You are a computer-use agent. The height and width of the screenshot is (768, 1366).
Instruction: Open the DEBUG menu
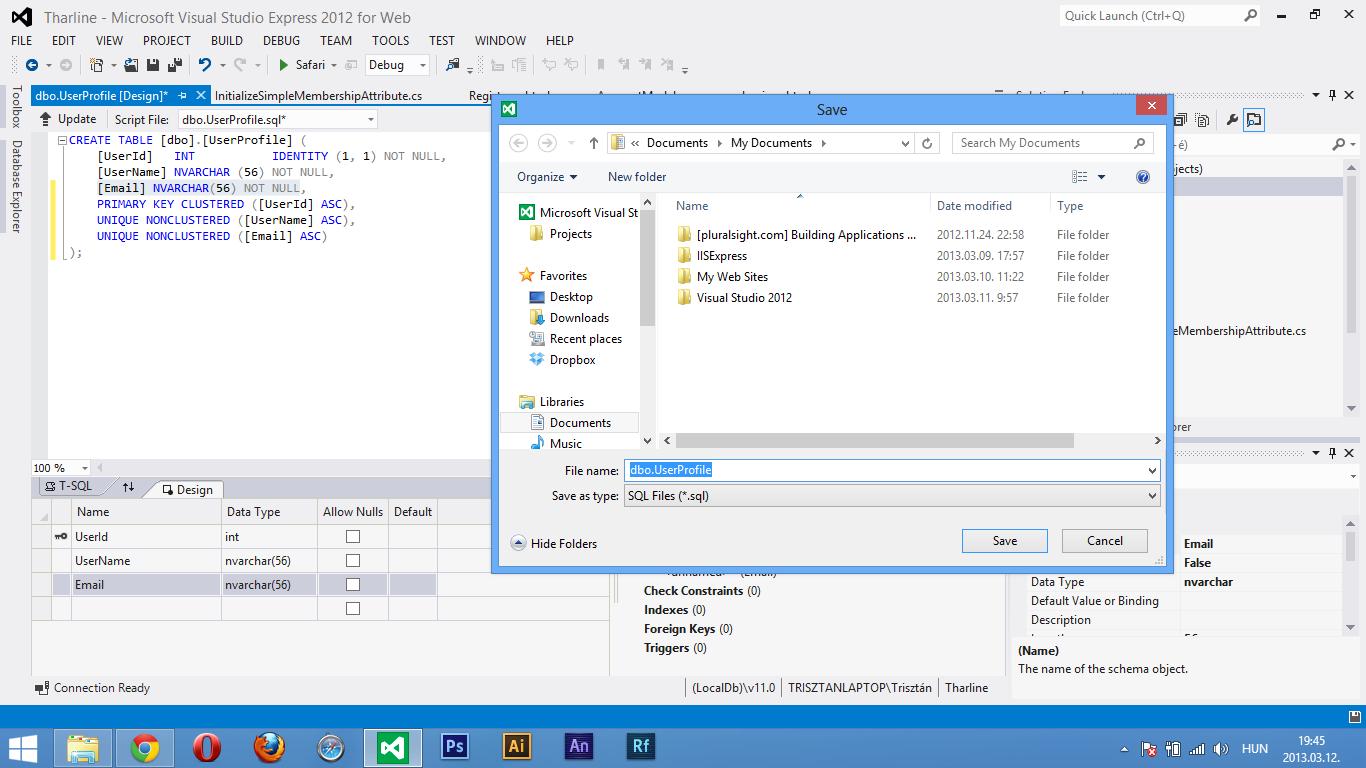point(281,41)
